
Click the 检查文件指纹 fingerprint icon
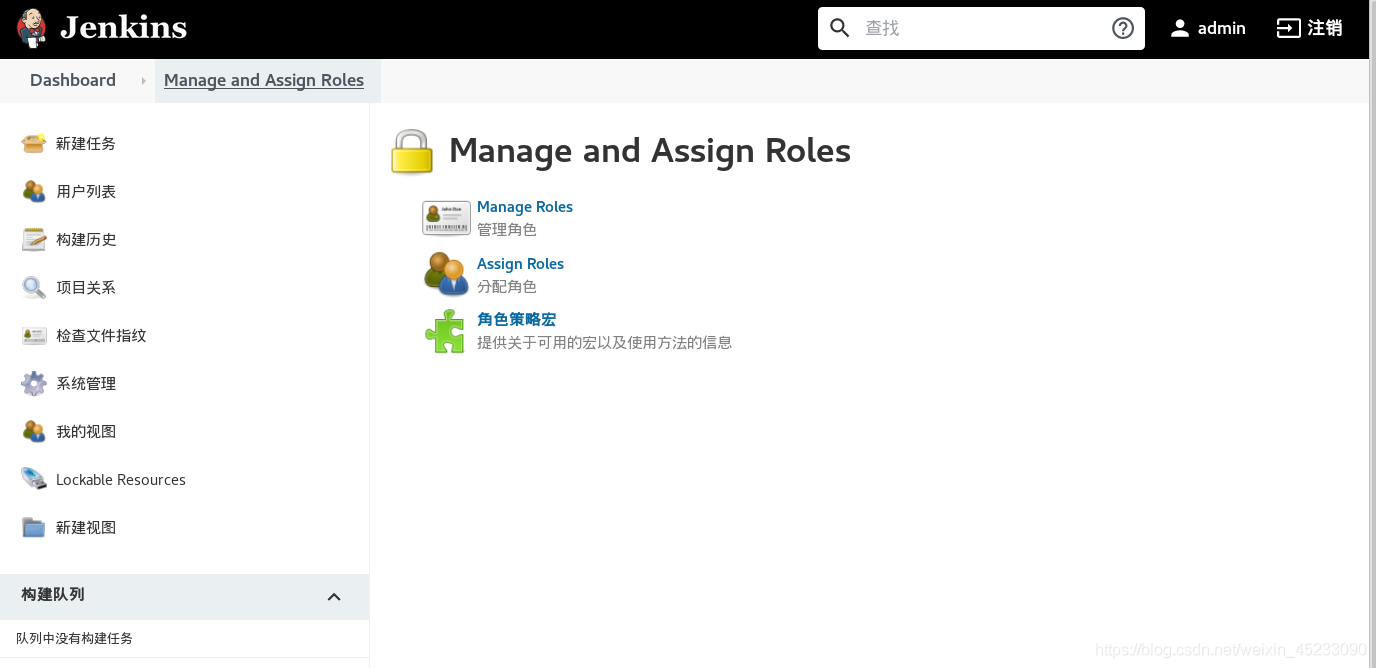click(x=34, y=335)
